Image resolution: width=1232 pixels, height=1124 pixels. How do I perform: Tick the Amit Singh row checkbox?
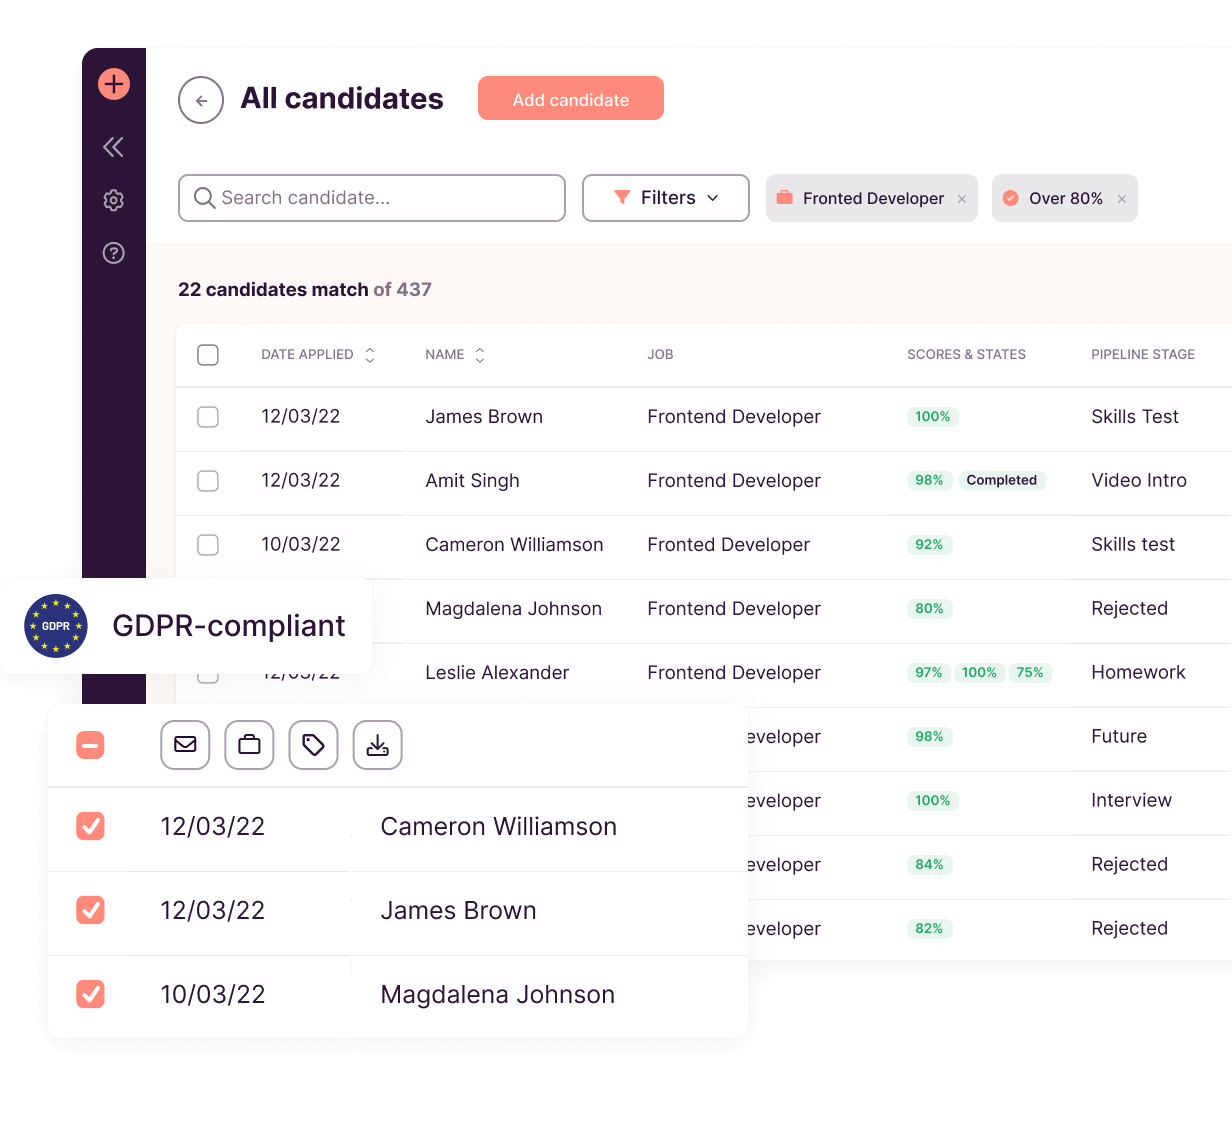[x=208, y=481]
